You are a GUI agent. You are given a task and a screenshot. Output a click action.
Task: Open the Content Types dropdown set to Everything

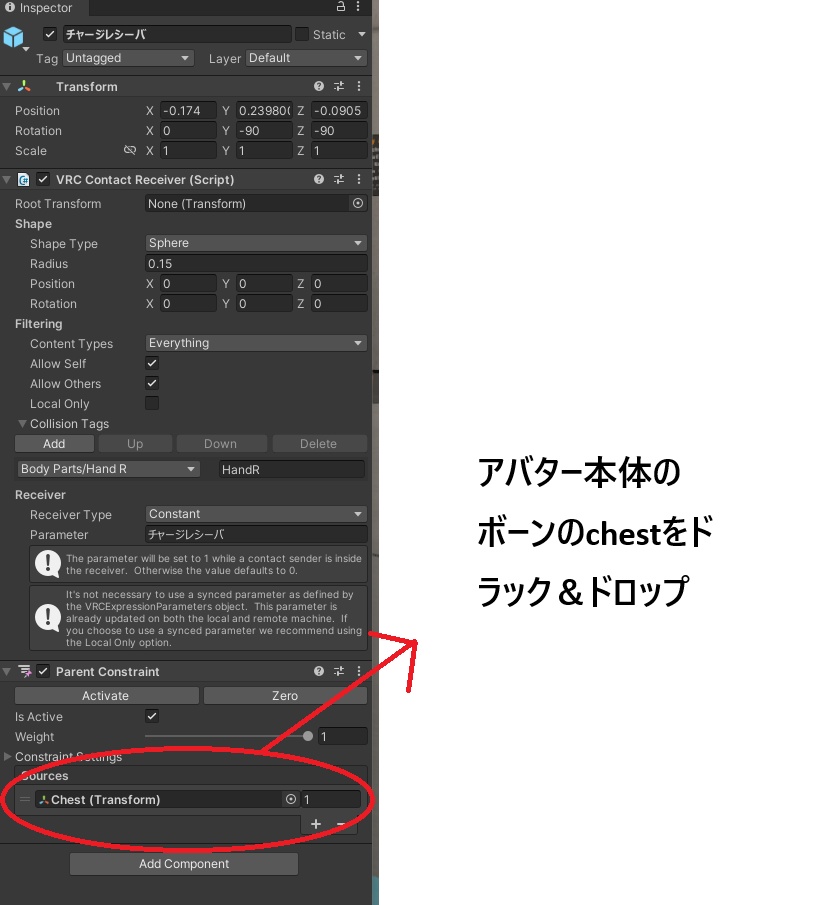(255, 343)
